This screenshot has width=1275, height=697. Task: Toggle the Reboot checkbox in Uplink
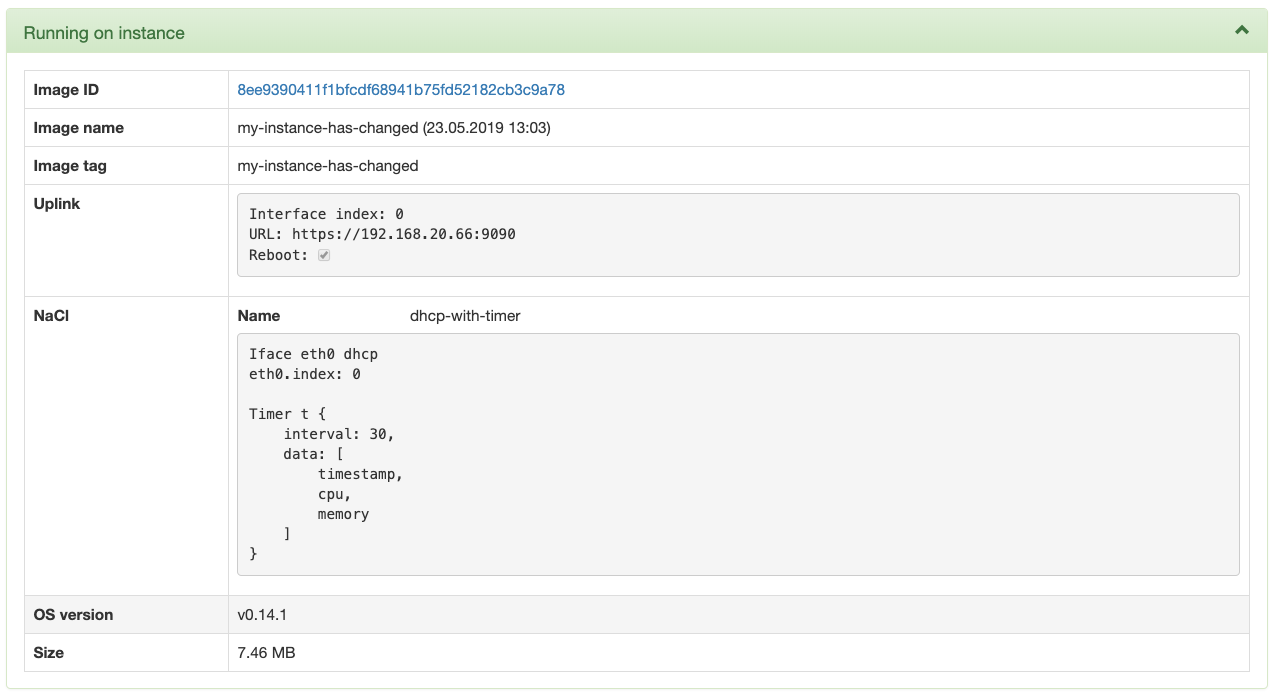[324, 256]
